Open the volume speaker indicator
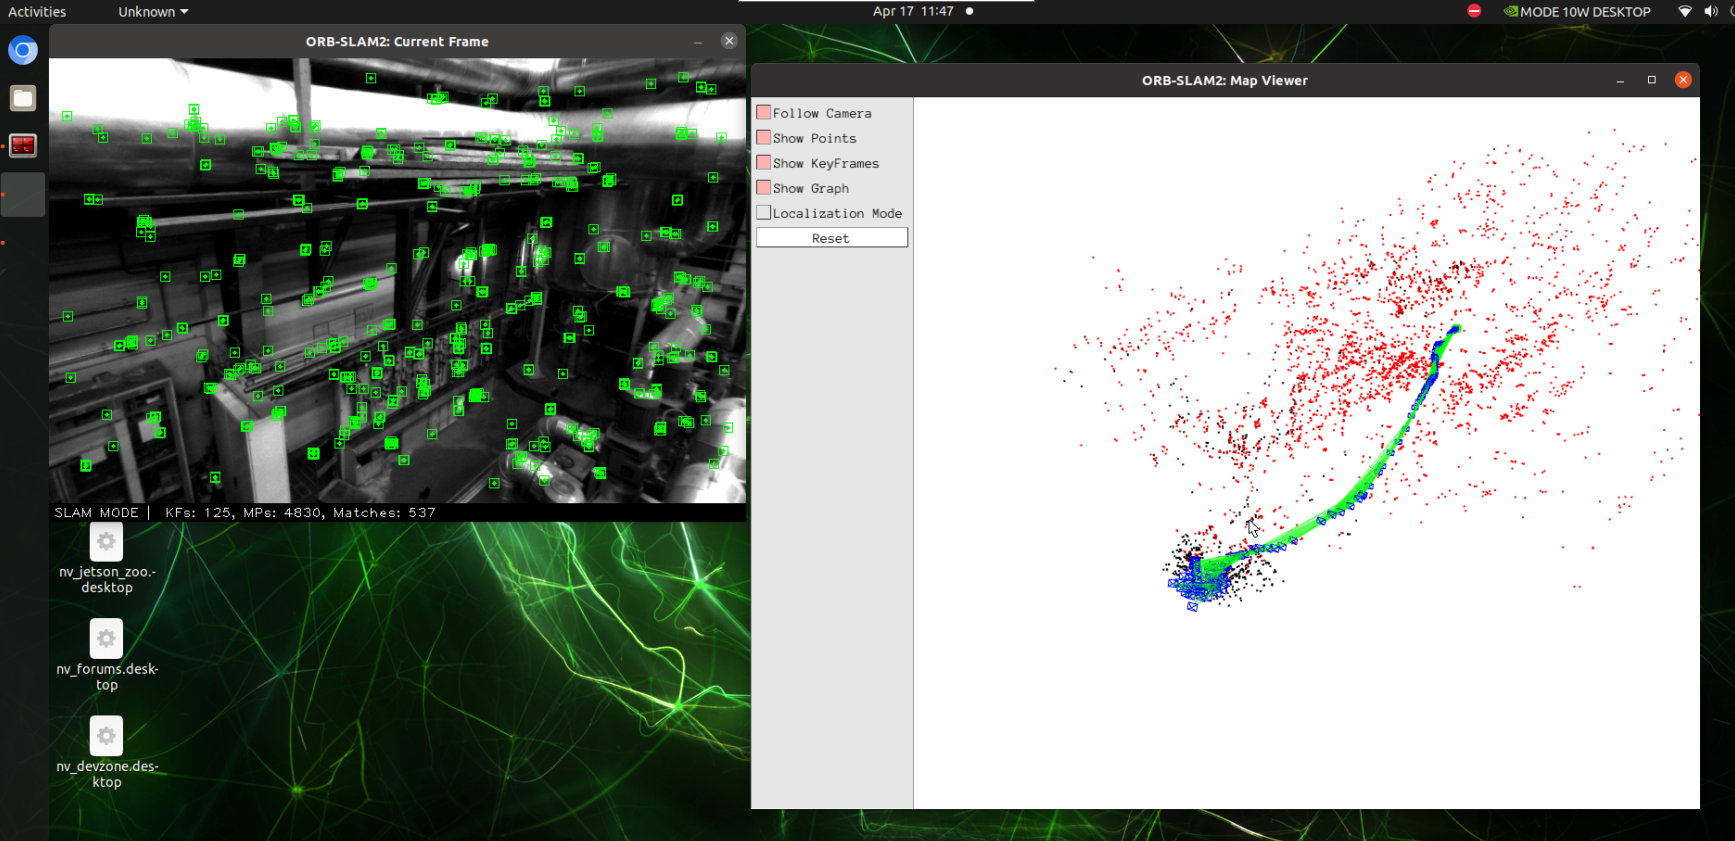 pyautogui.click(x=1711, y=12)
